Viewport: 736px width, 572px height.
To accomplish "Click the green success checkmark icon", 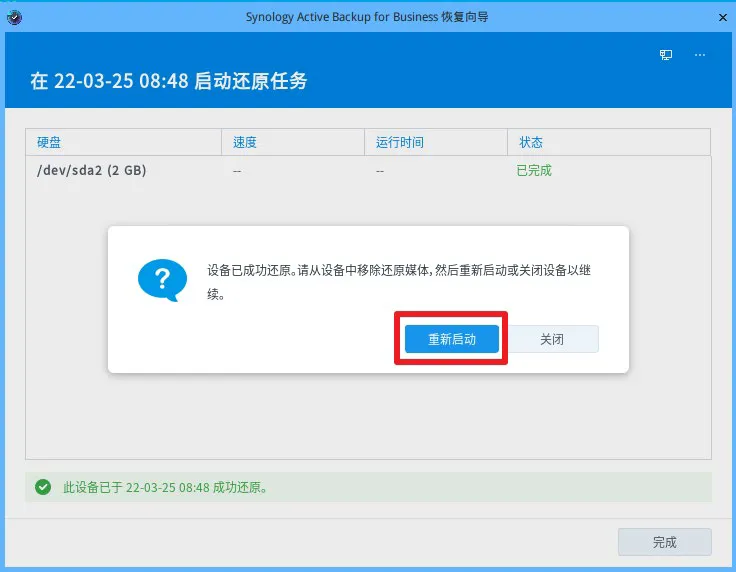I will [43, 487].
